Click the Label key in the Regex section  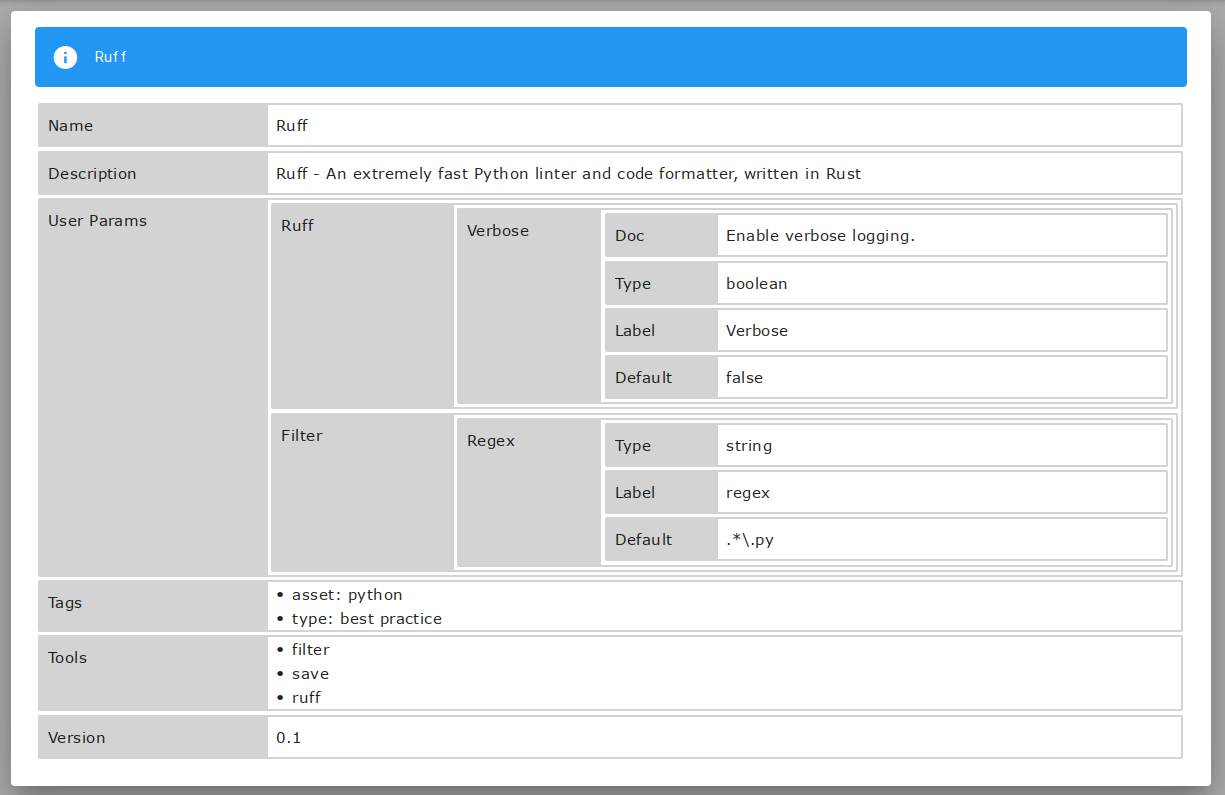coord(661,492)
